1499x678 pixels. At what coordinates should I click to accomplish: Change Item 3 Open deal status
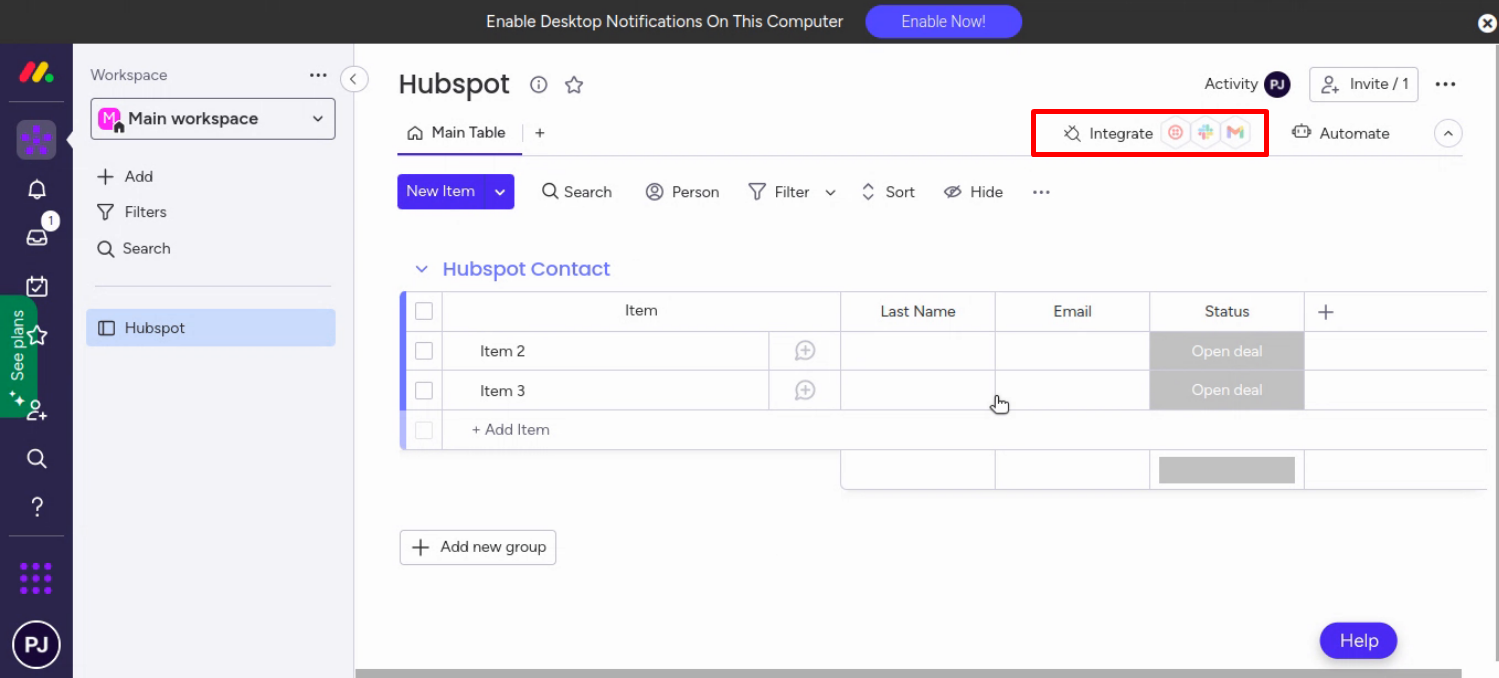1227,390
